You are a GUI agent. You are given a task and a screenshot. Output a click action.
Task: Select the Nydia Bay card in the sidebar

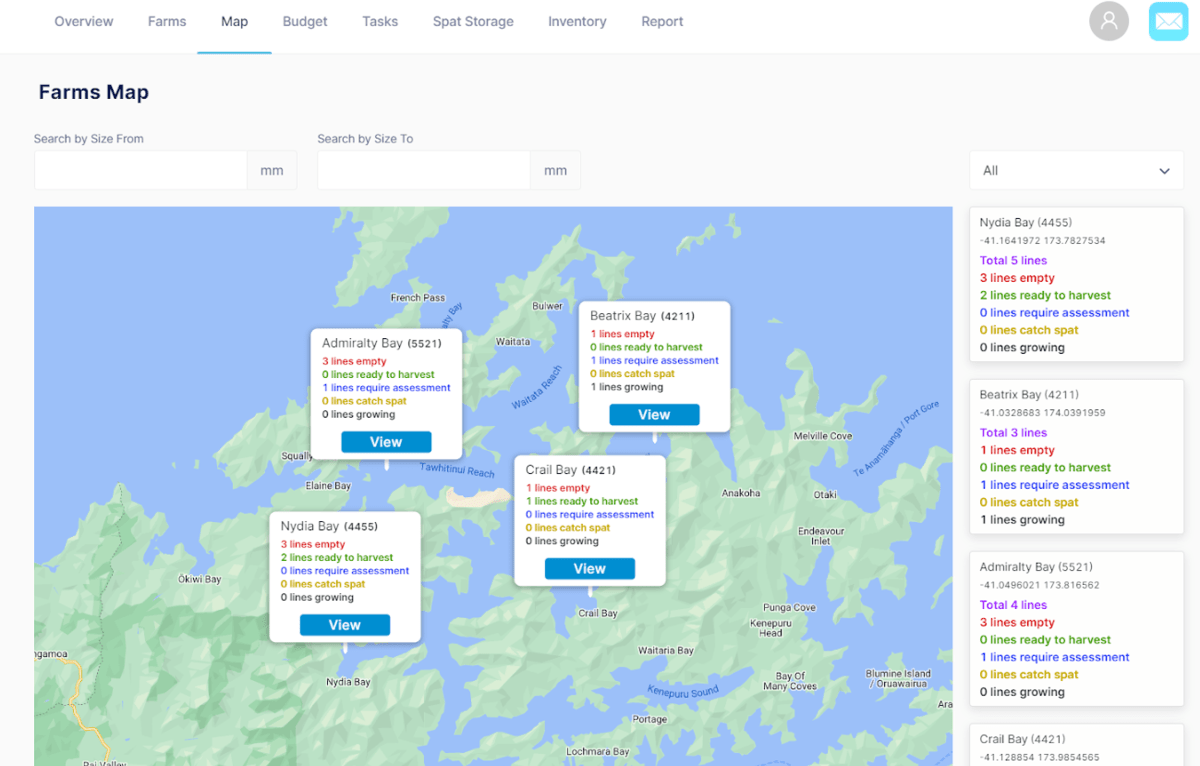pos(1076,284)
